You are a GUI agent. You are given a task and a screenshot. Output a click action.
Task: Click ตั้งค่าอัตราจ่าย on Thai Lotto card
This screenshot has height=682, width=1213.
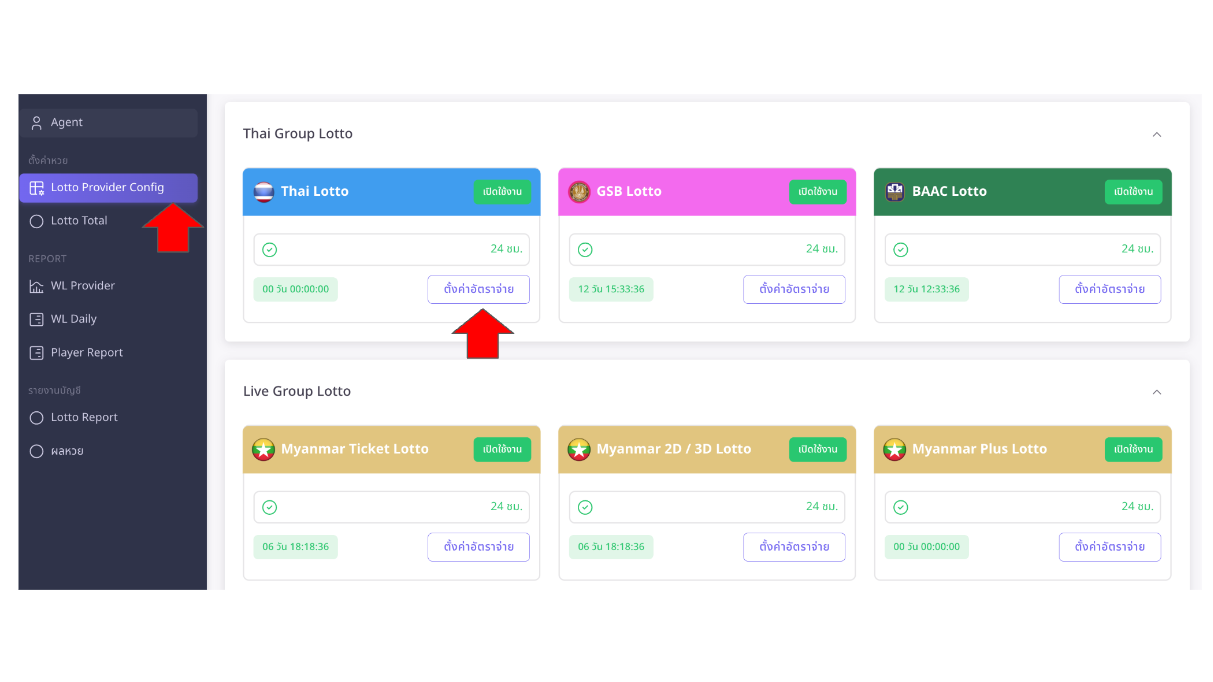click(x=478, y=289)
